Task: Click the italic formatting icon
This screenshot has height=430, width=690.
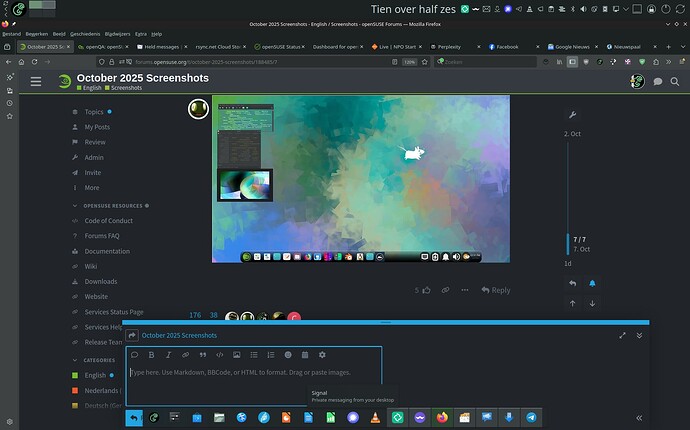Action: 168,355
